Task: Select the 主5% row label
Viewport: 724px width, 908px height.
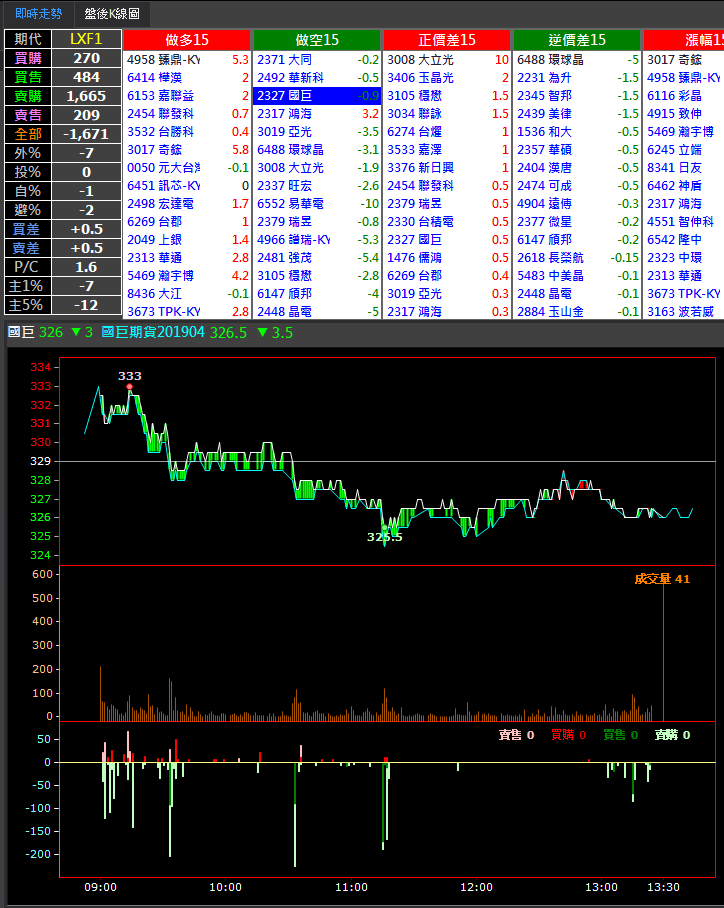Action: pyautogui.click(x=28, y=305)
